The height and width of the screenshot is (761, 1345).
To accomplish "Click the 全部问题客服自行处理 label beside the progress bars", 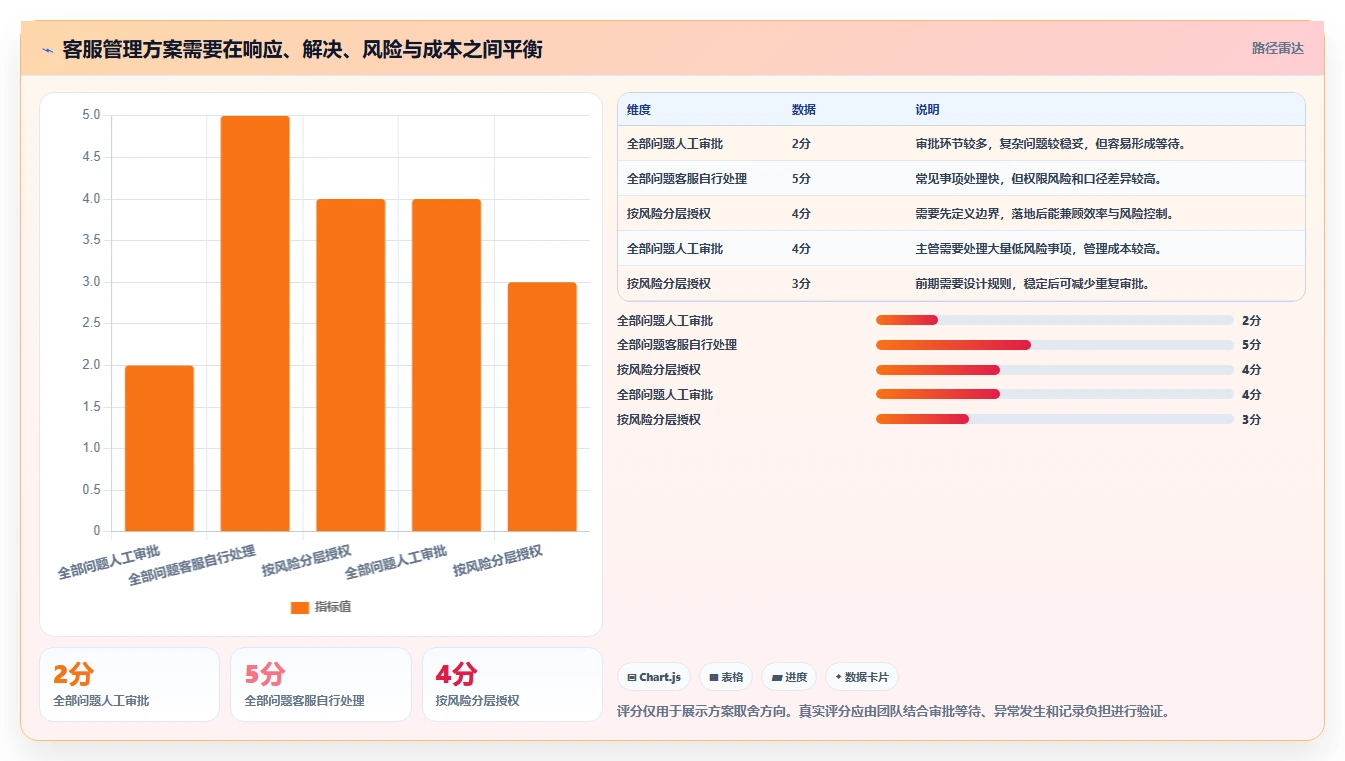I will click(677, 345).
